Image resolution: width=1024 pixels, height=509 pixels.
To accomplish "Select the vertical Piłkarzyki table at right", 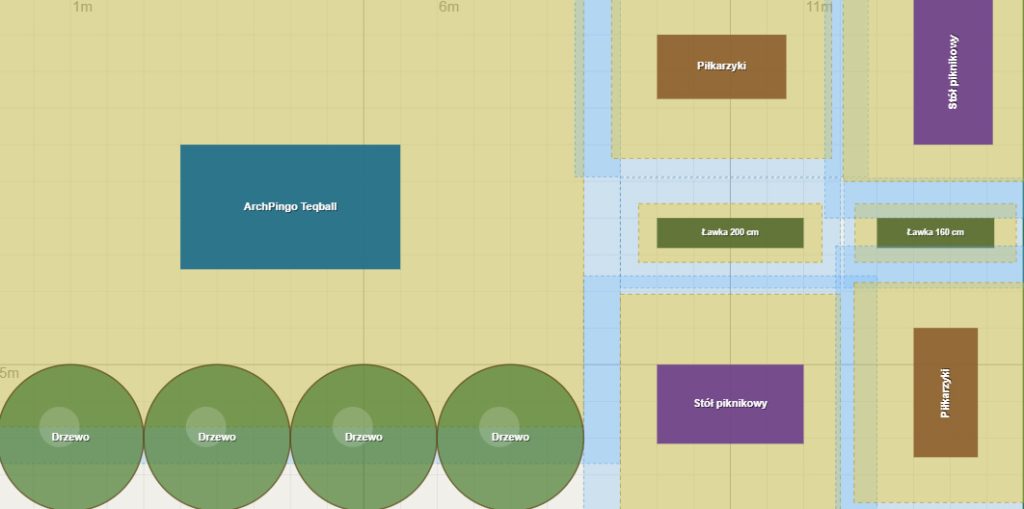I will click(x=945, y=392).
